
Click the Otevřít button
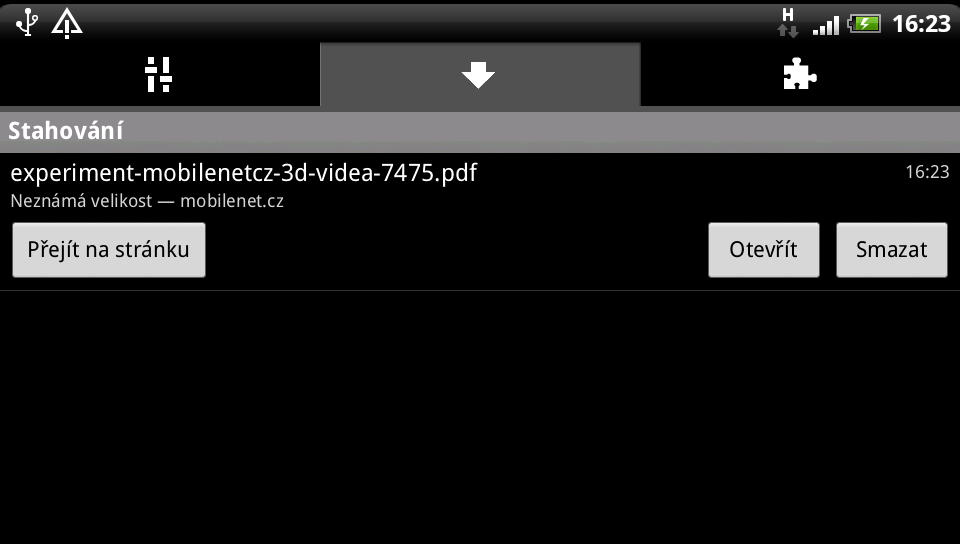point(763,250)
